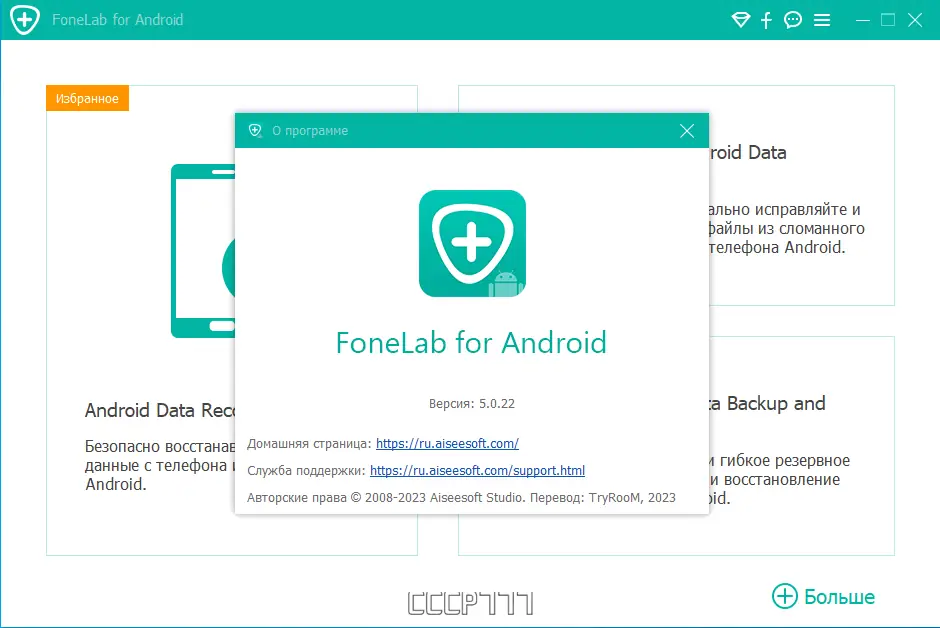
Task: Click the Домашняя страница label
Action: (309, 443)
